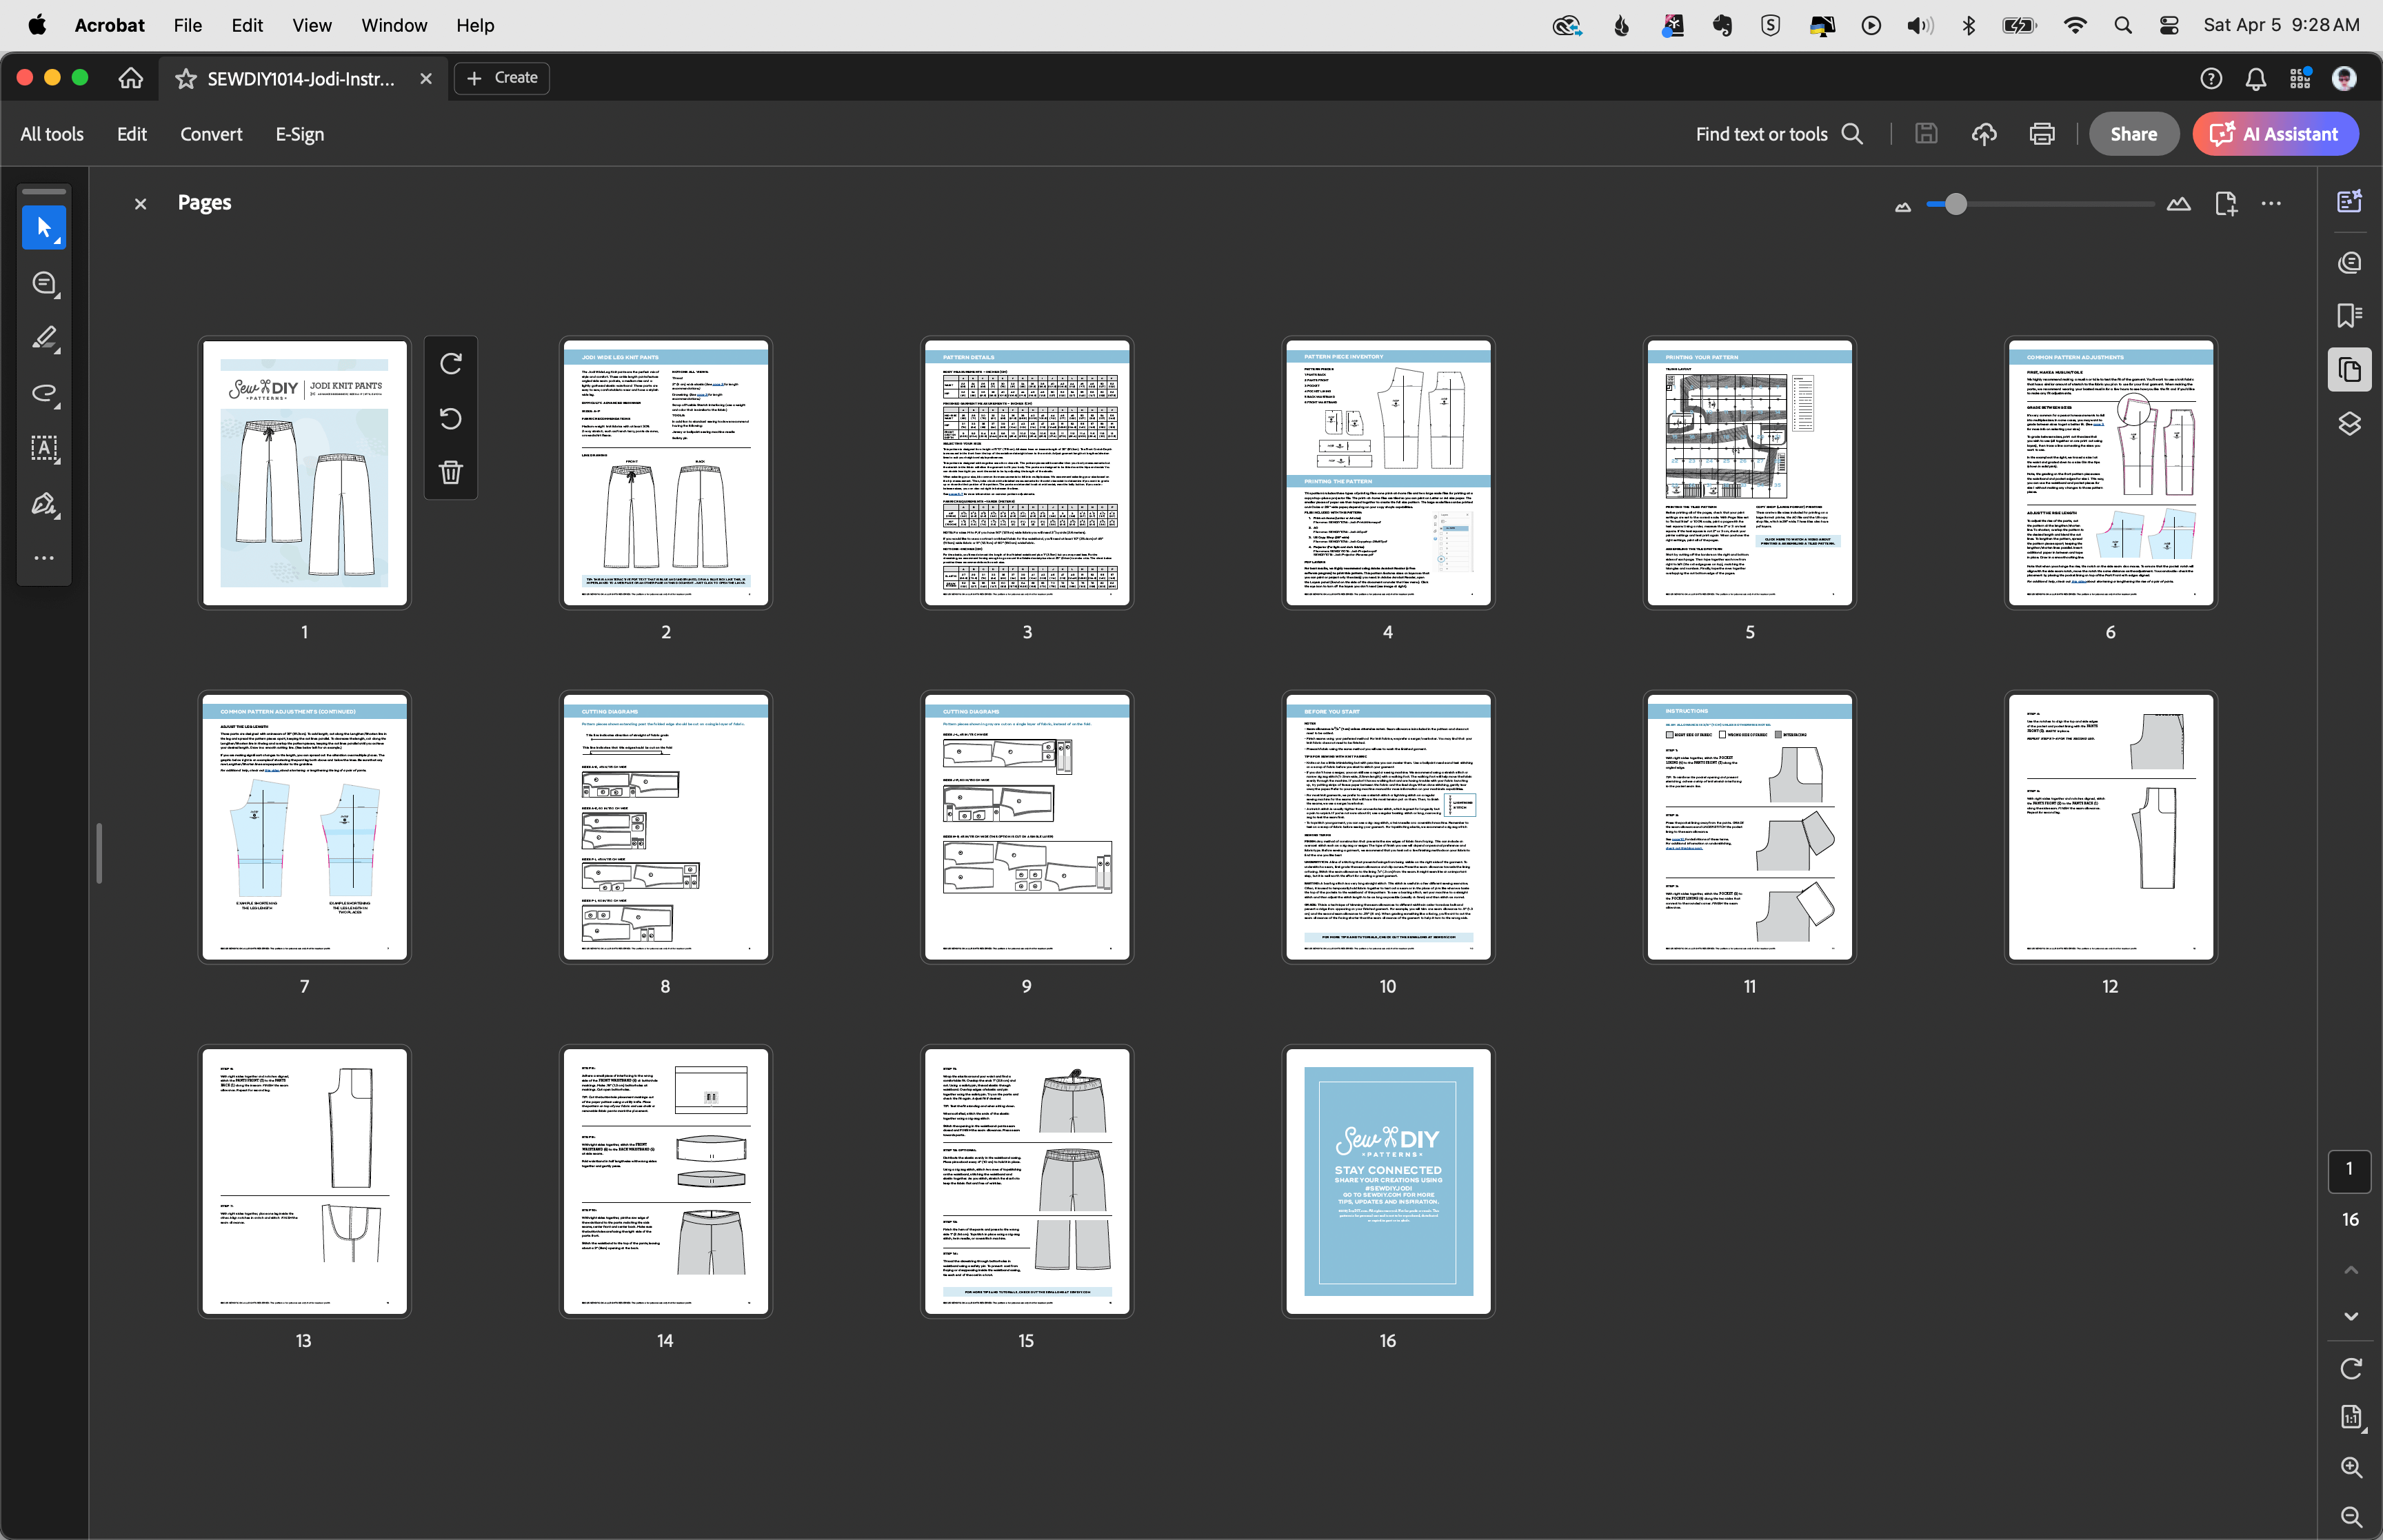2383x1540 pixels.
Task: Select the text box selection tool
Action: coord(44,448)
